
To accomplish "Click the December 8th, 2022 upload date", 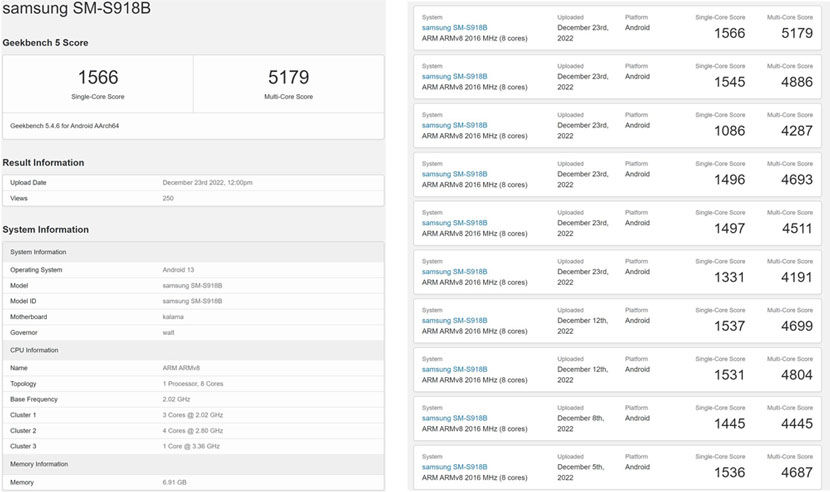I will (x=581, y=423).
